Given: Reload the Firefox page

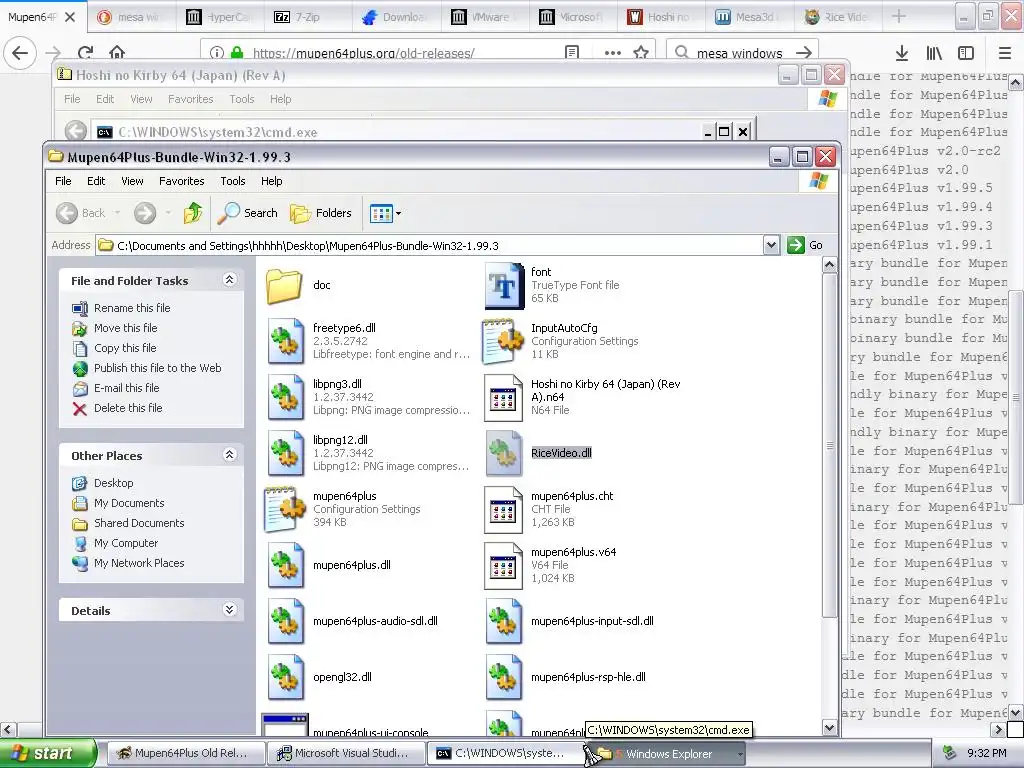Looking at the screenshot, I should [86, 52].
